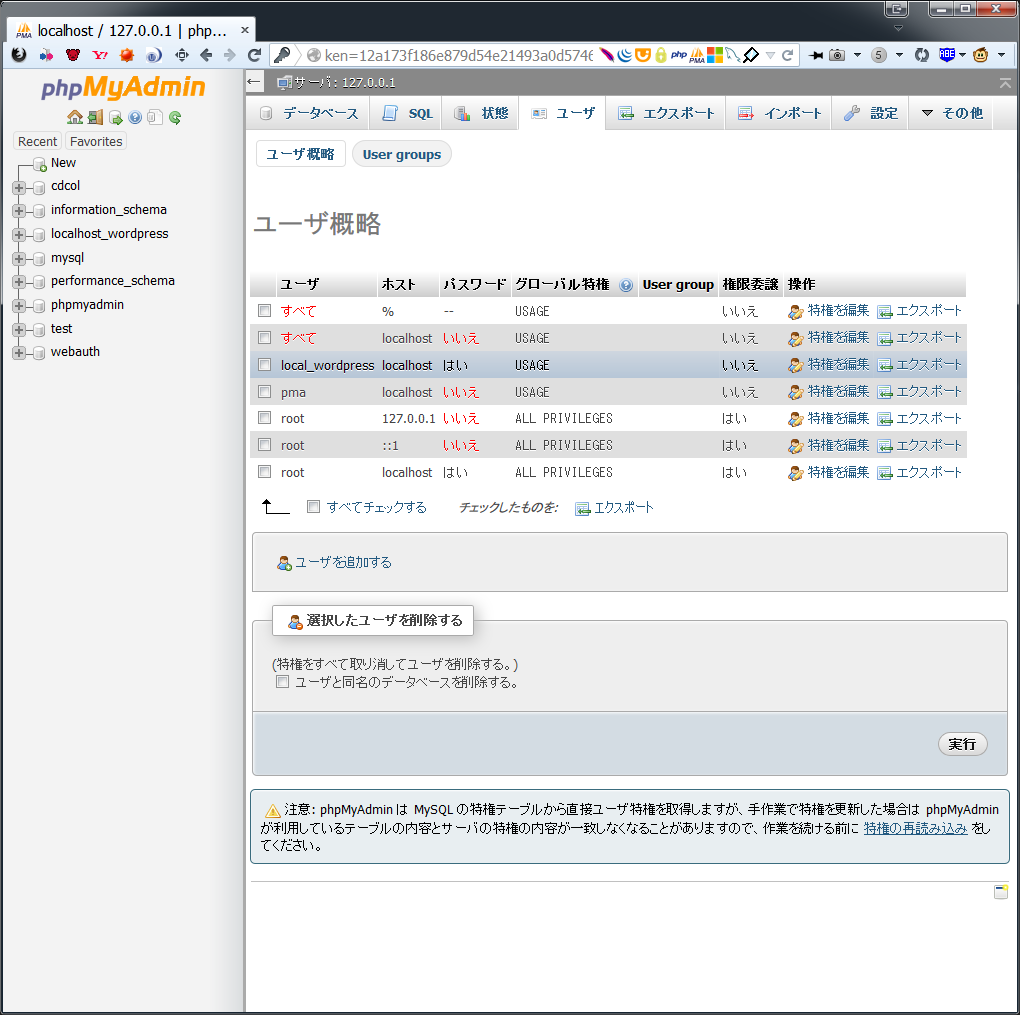Click the camera screenshot icon in browser toolbar
Image resolution: width=1020 pixels, height=1015 pixels.
(x=837, y=55)
